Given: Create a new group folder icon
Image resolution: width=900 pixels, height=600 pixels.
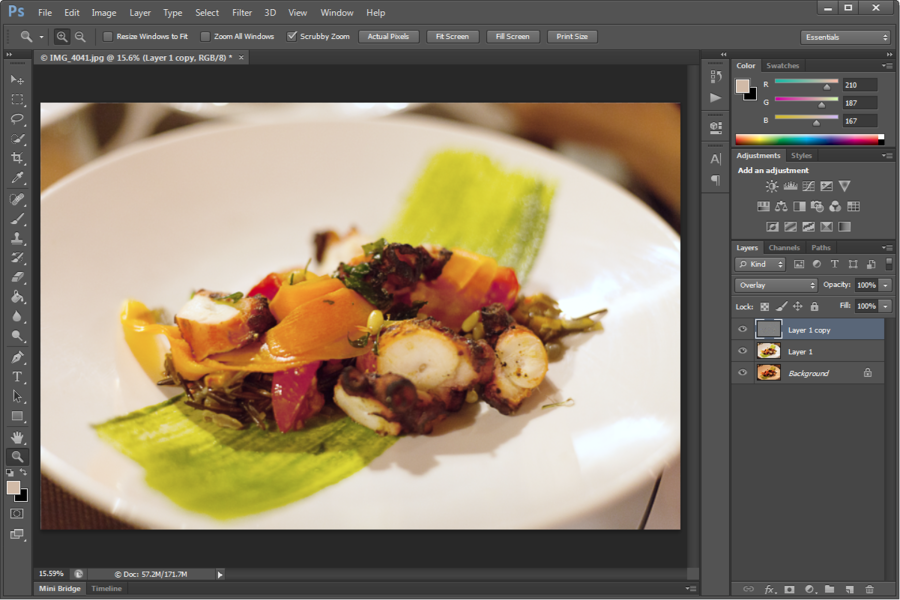Looking at the screenshot, I should (x=829, y=589).
